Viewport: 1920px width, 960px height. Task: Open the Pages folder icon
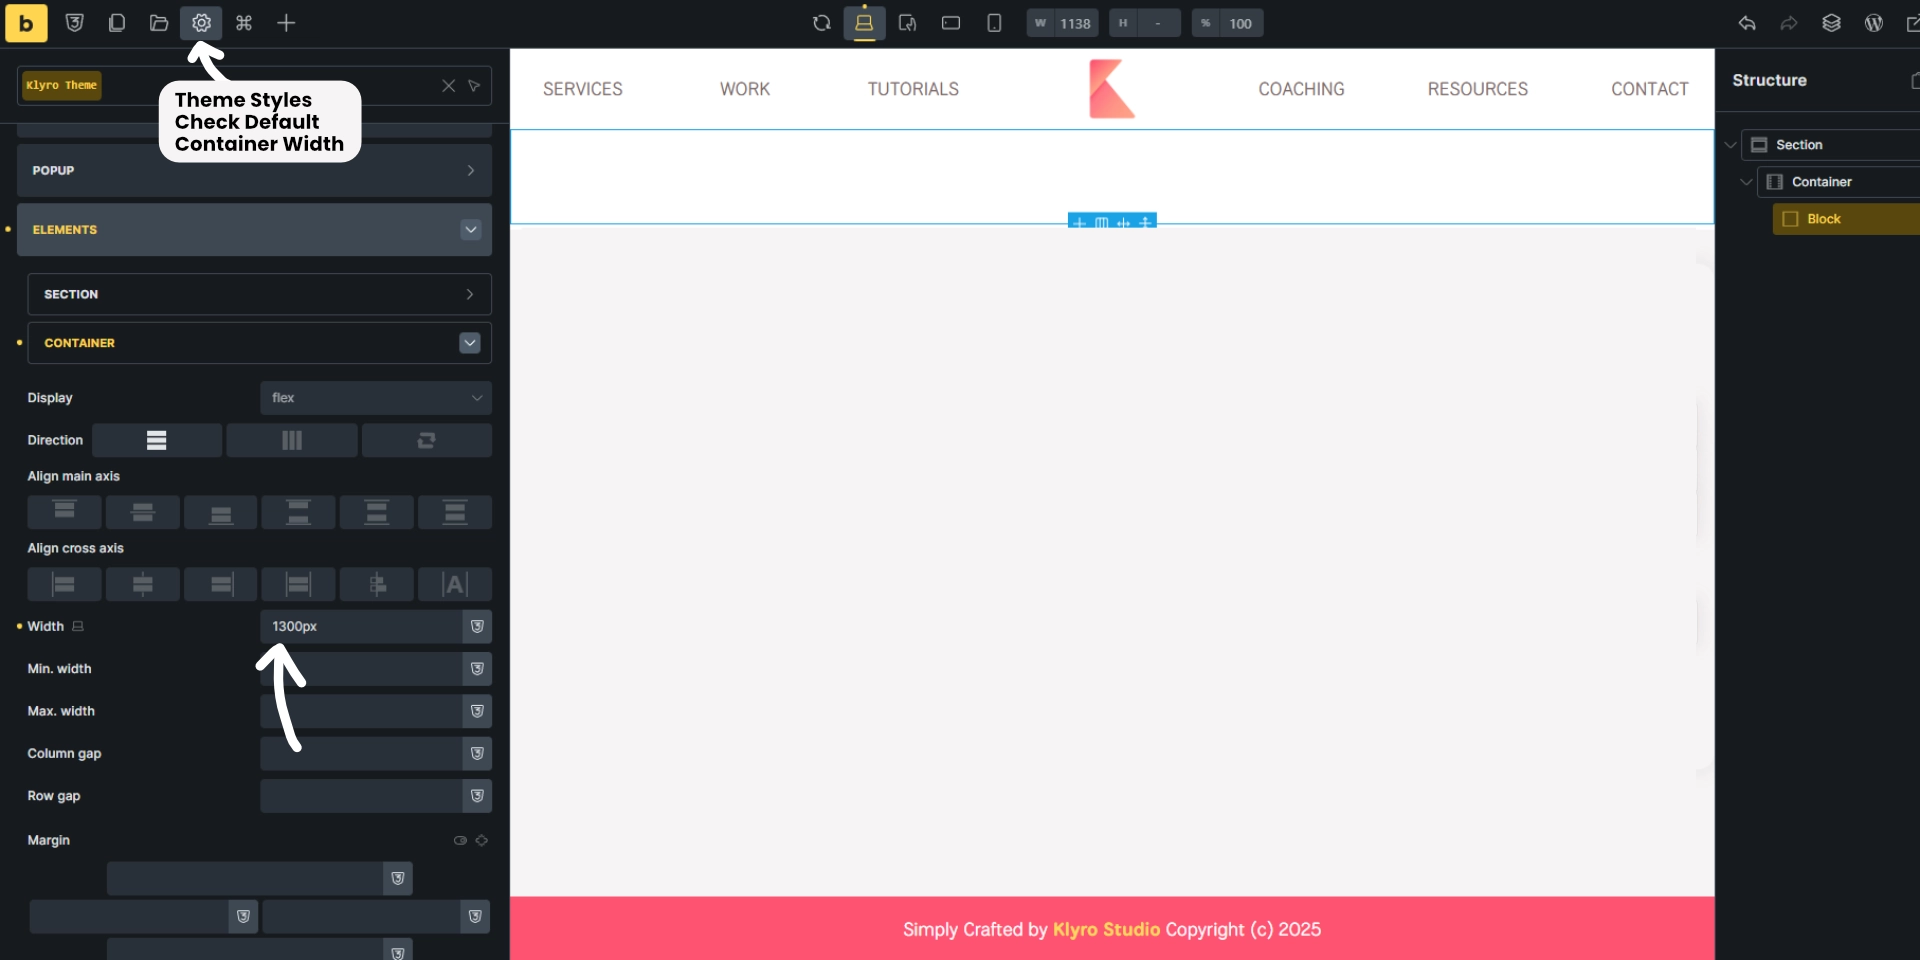pos(158,23)
